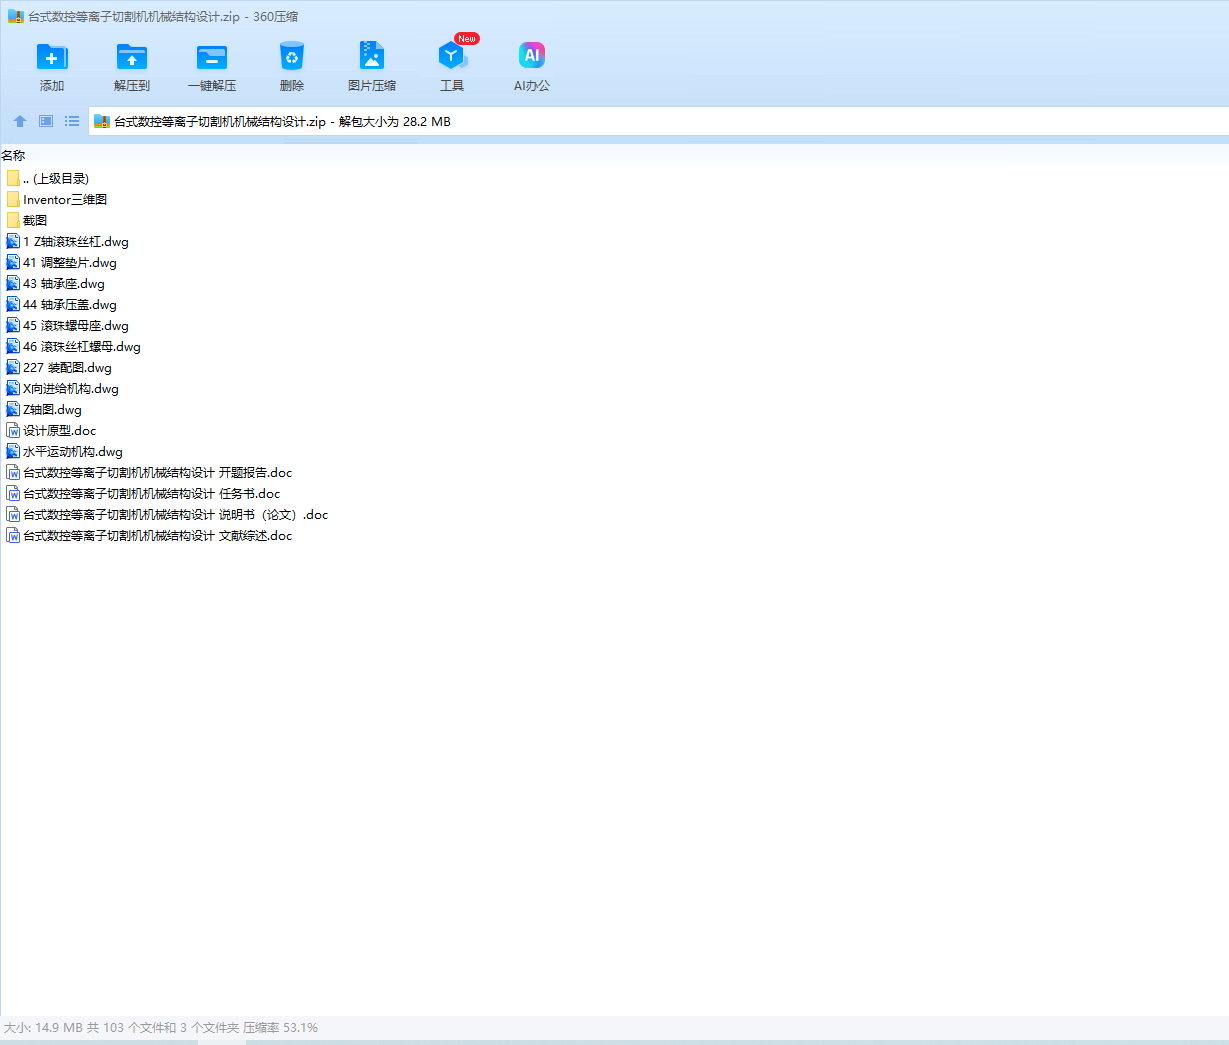Screen dimensions: 1229x1045
Task: Select the 任务书.doc file
Action: coord(143,493)
